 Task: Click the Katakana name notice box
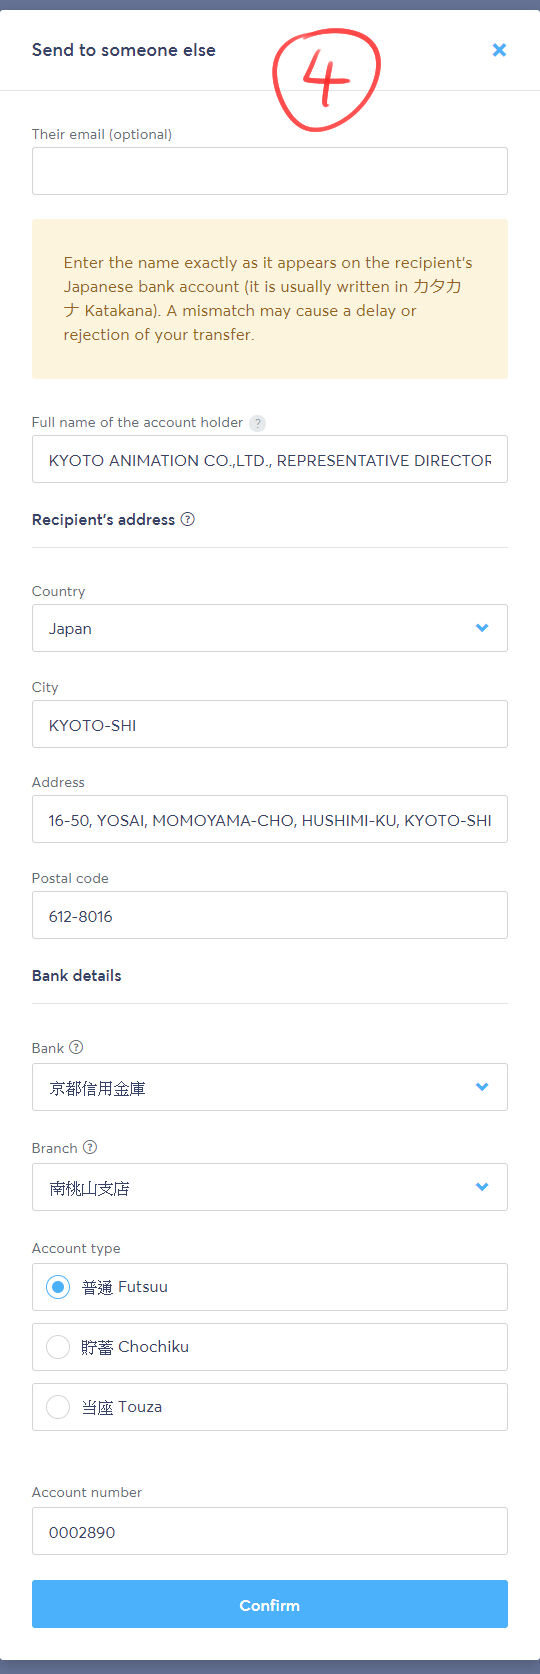[270, 299]
